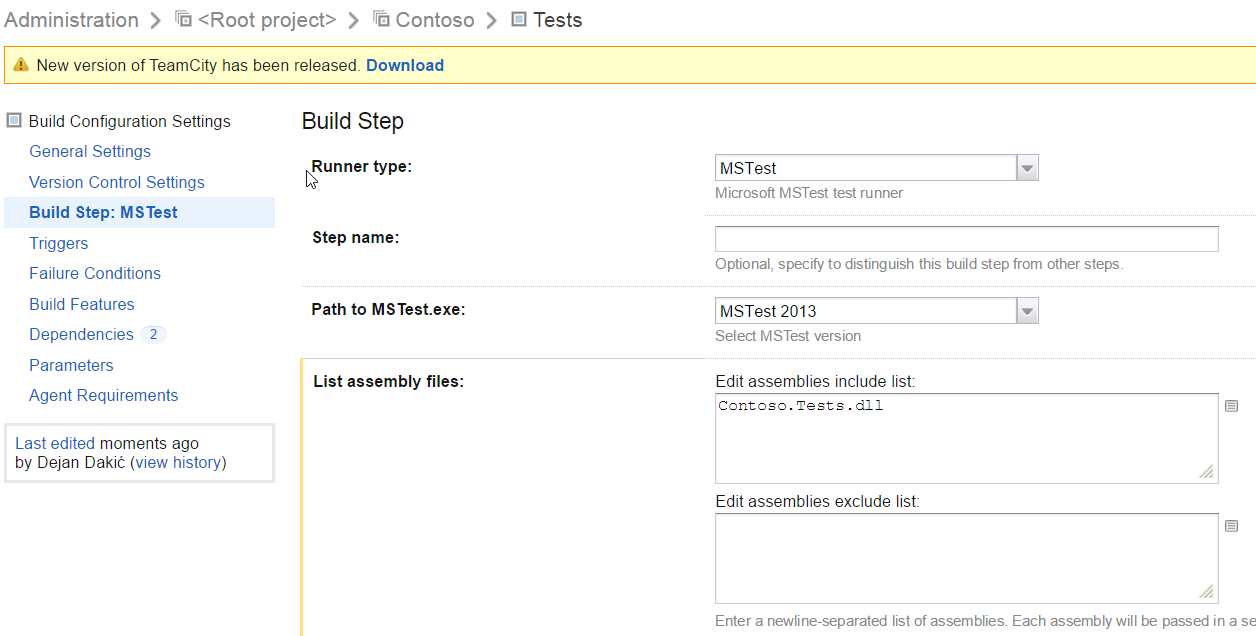Go to Contoso project breadcrumb
This screenshot has height=636, width=1256.
(435, 20)
